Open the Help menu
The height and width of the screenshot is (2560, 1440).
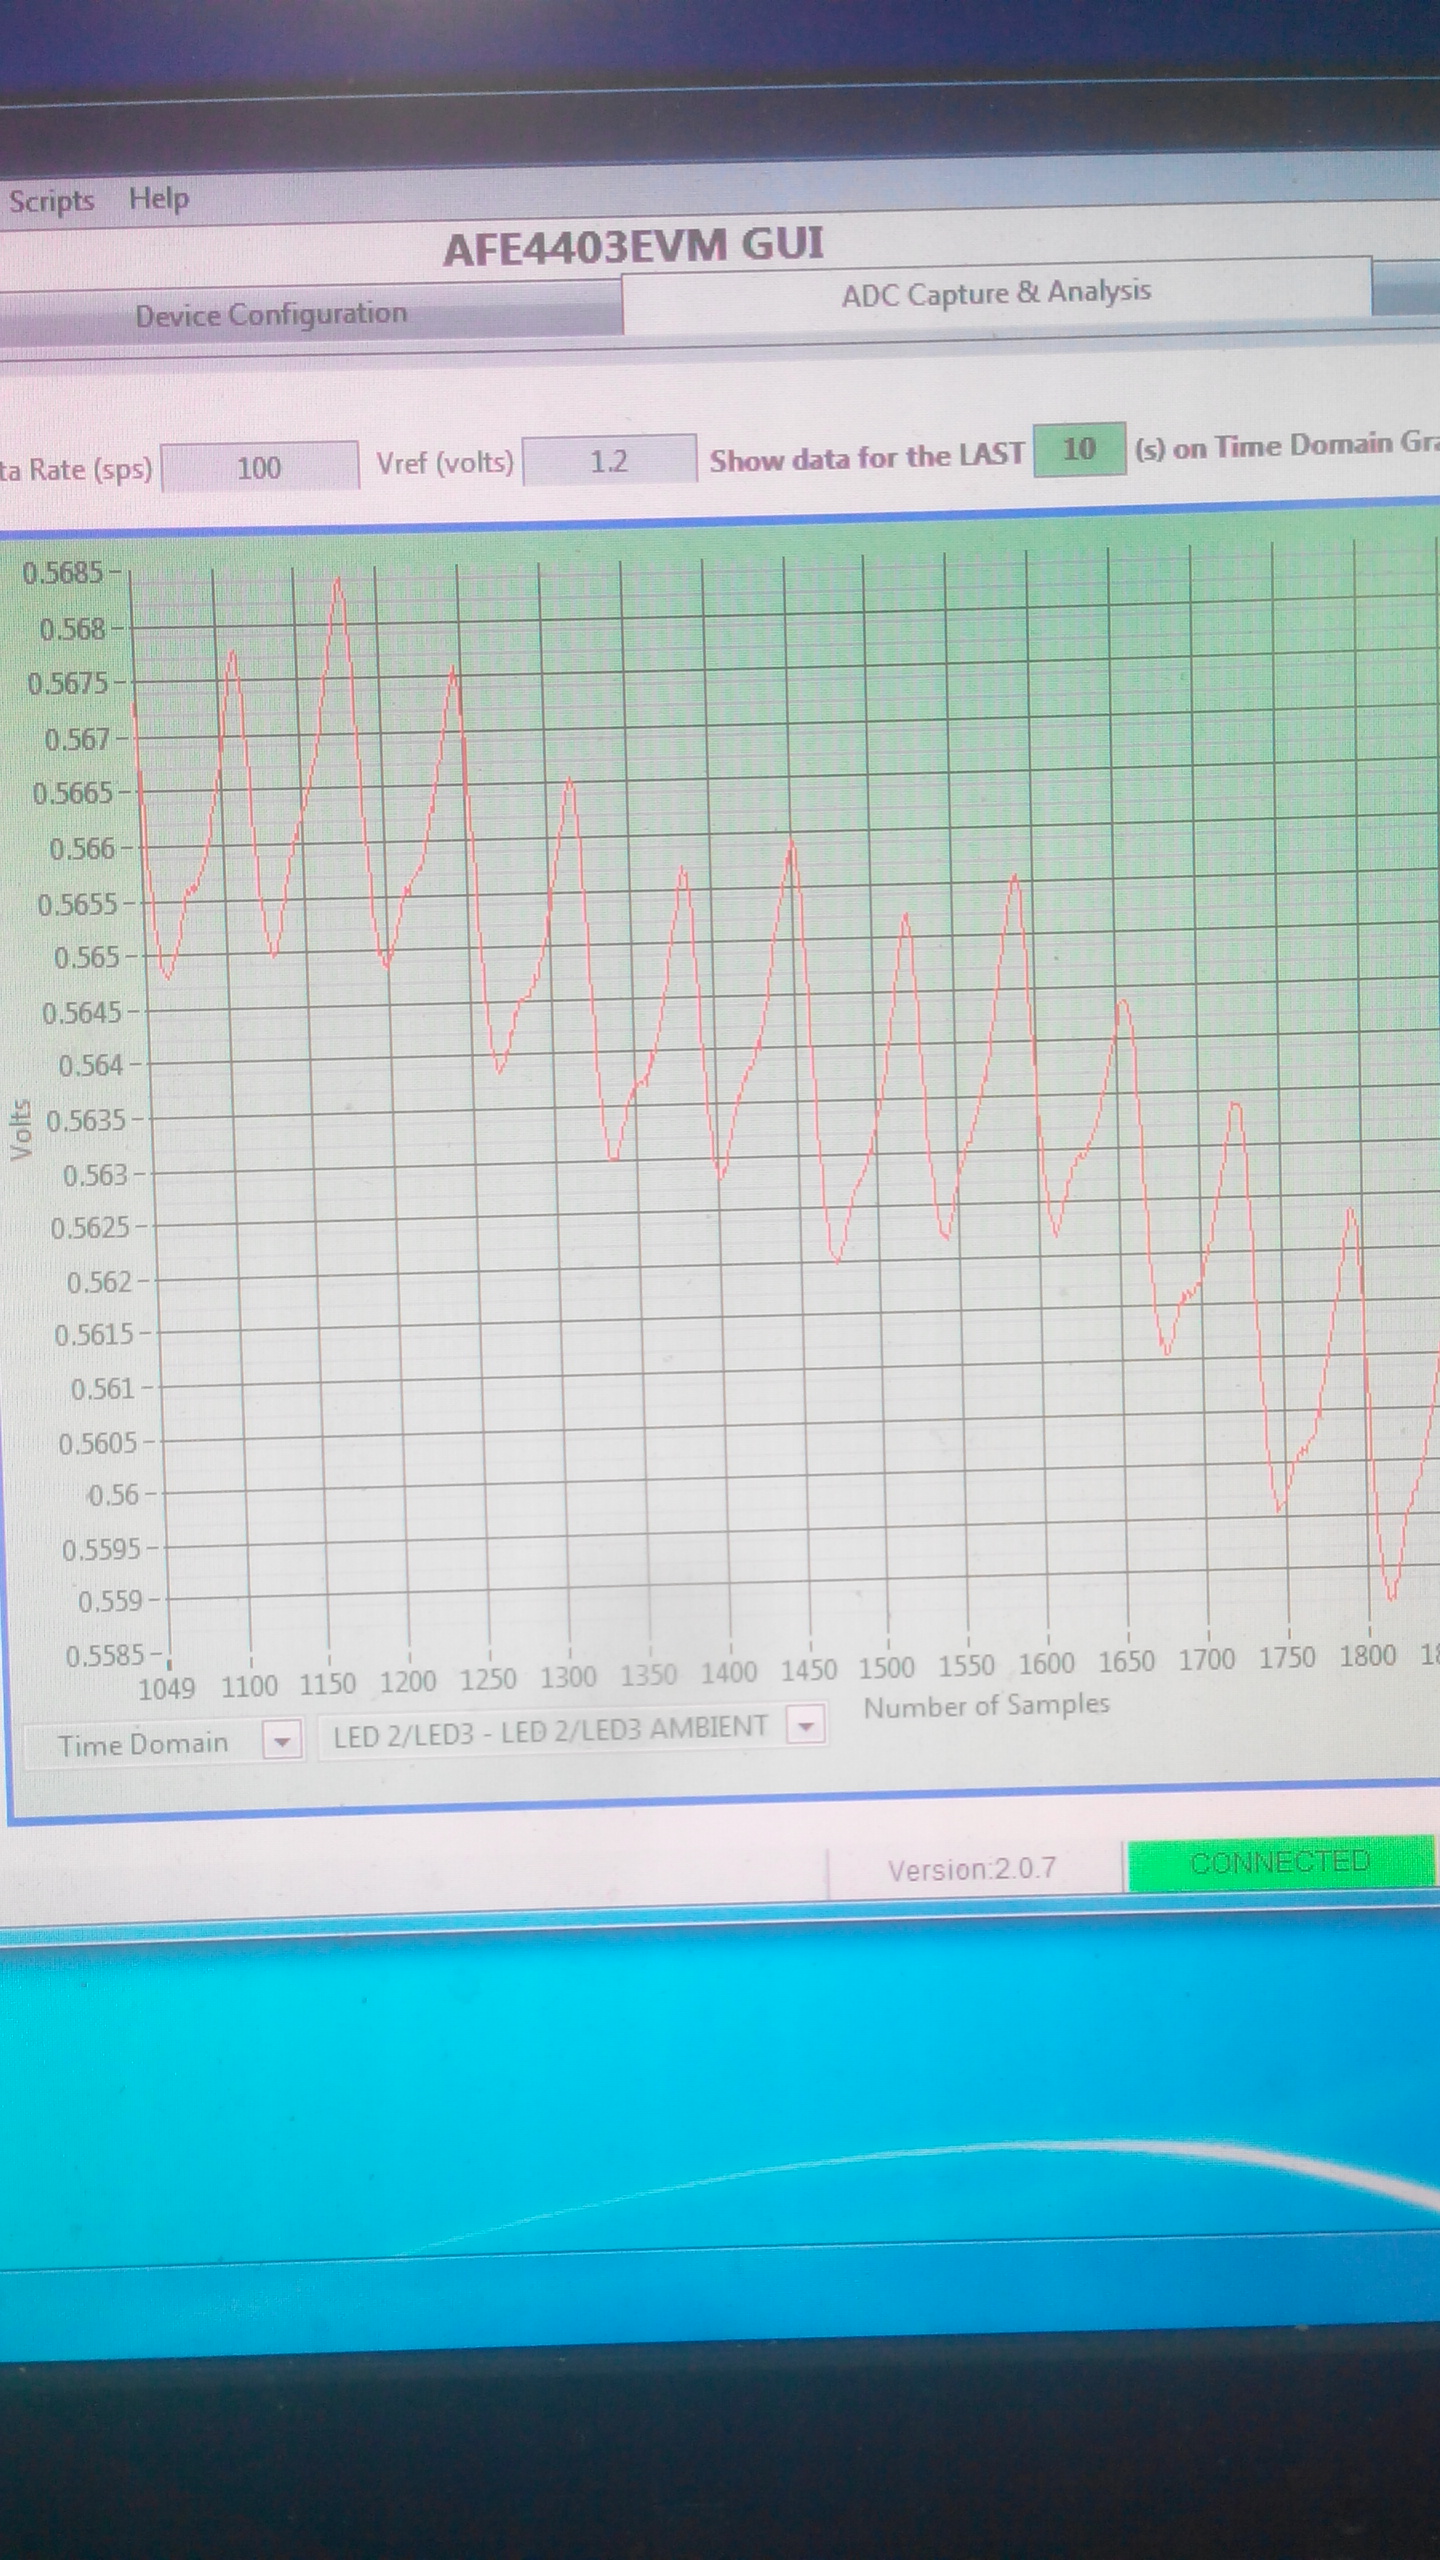[x=159, y=198]
